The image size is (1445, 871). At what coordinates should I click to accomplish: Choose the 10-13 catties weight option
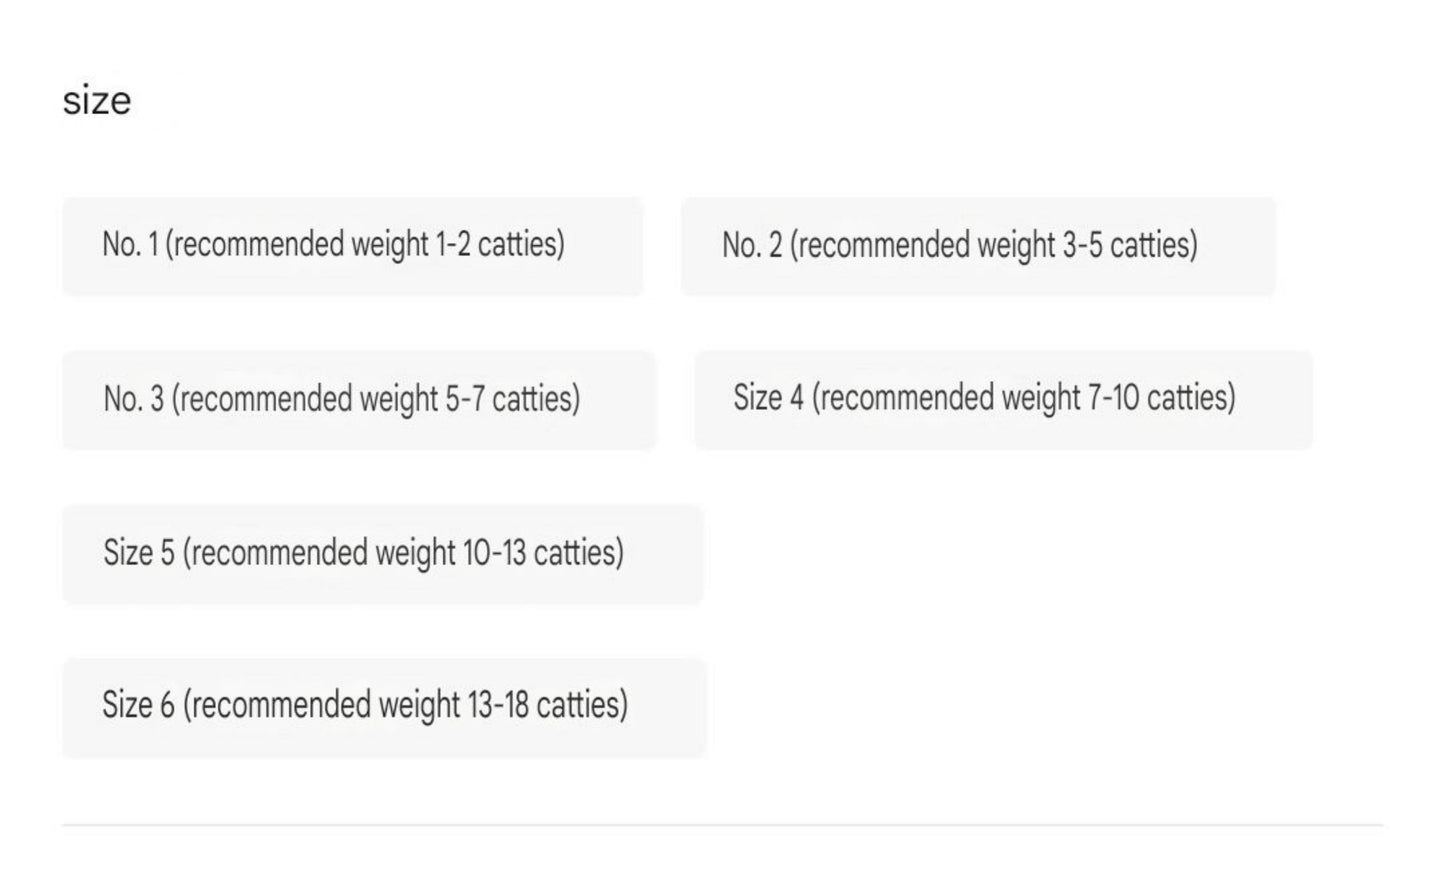coord(382,554)
